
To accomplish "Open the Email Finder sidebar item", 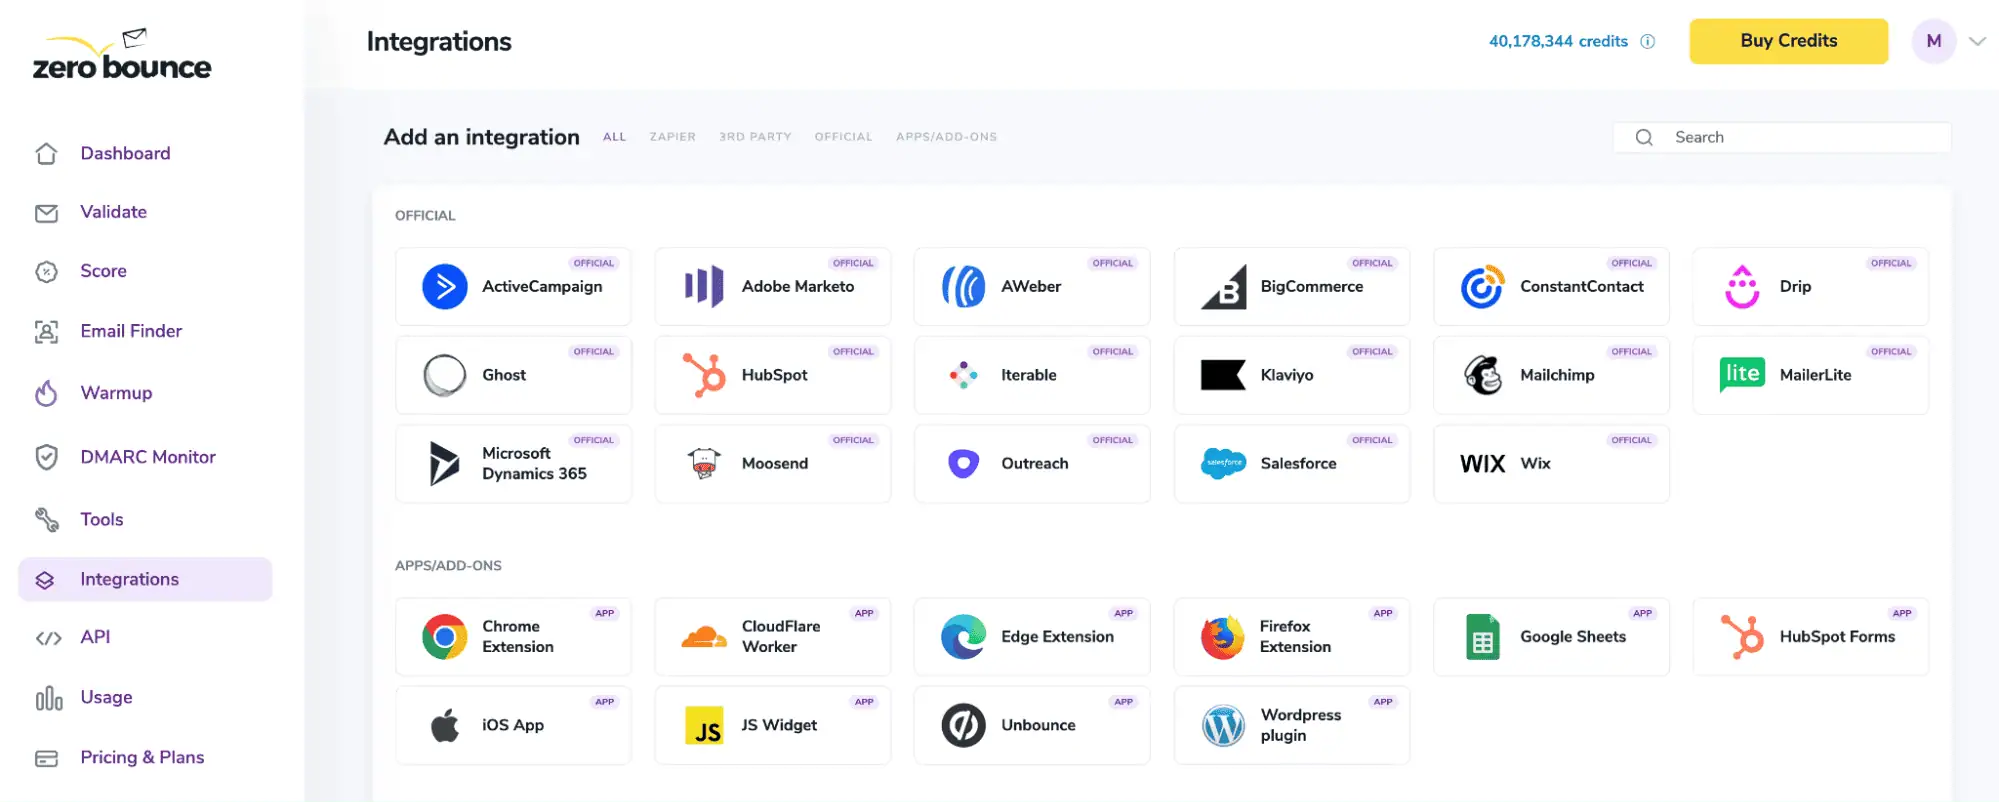I will [131, 331].
